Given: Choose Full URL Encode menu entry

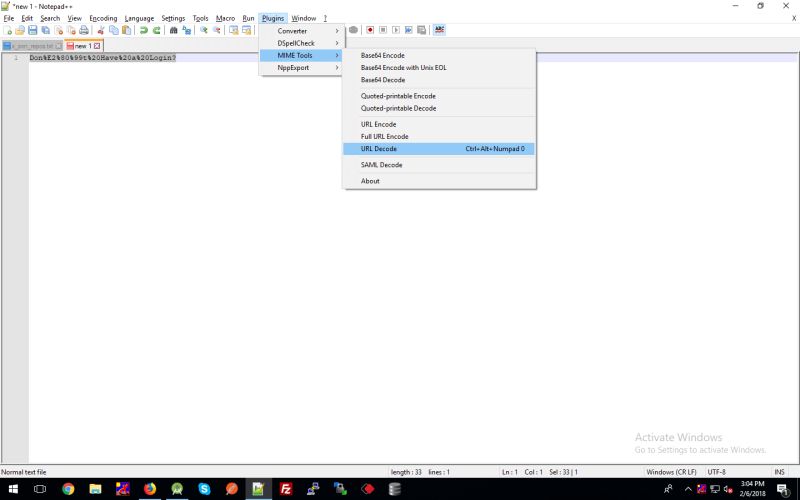Looking at the screenshot, I should (439, 136).
